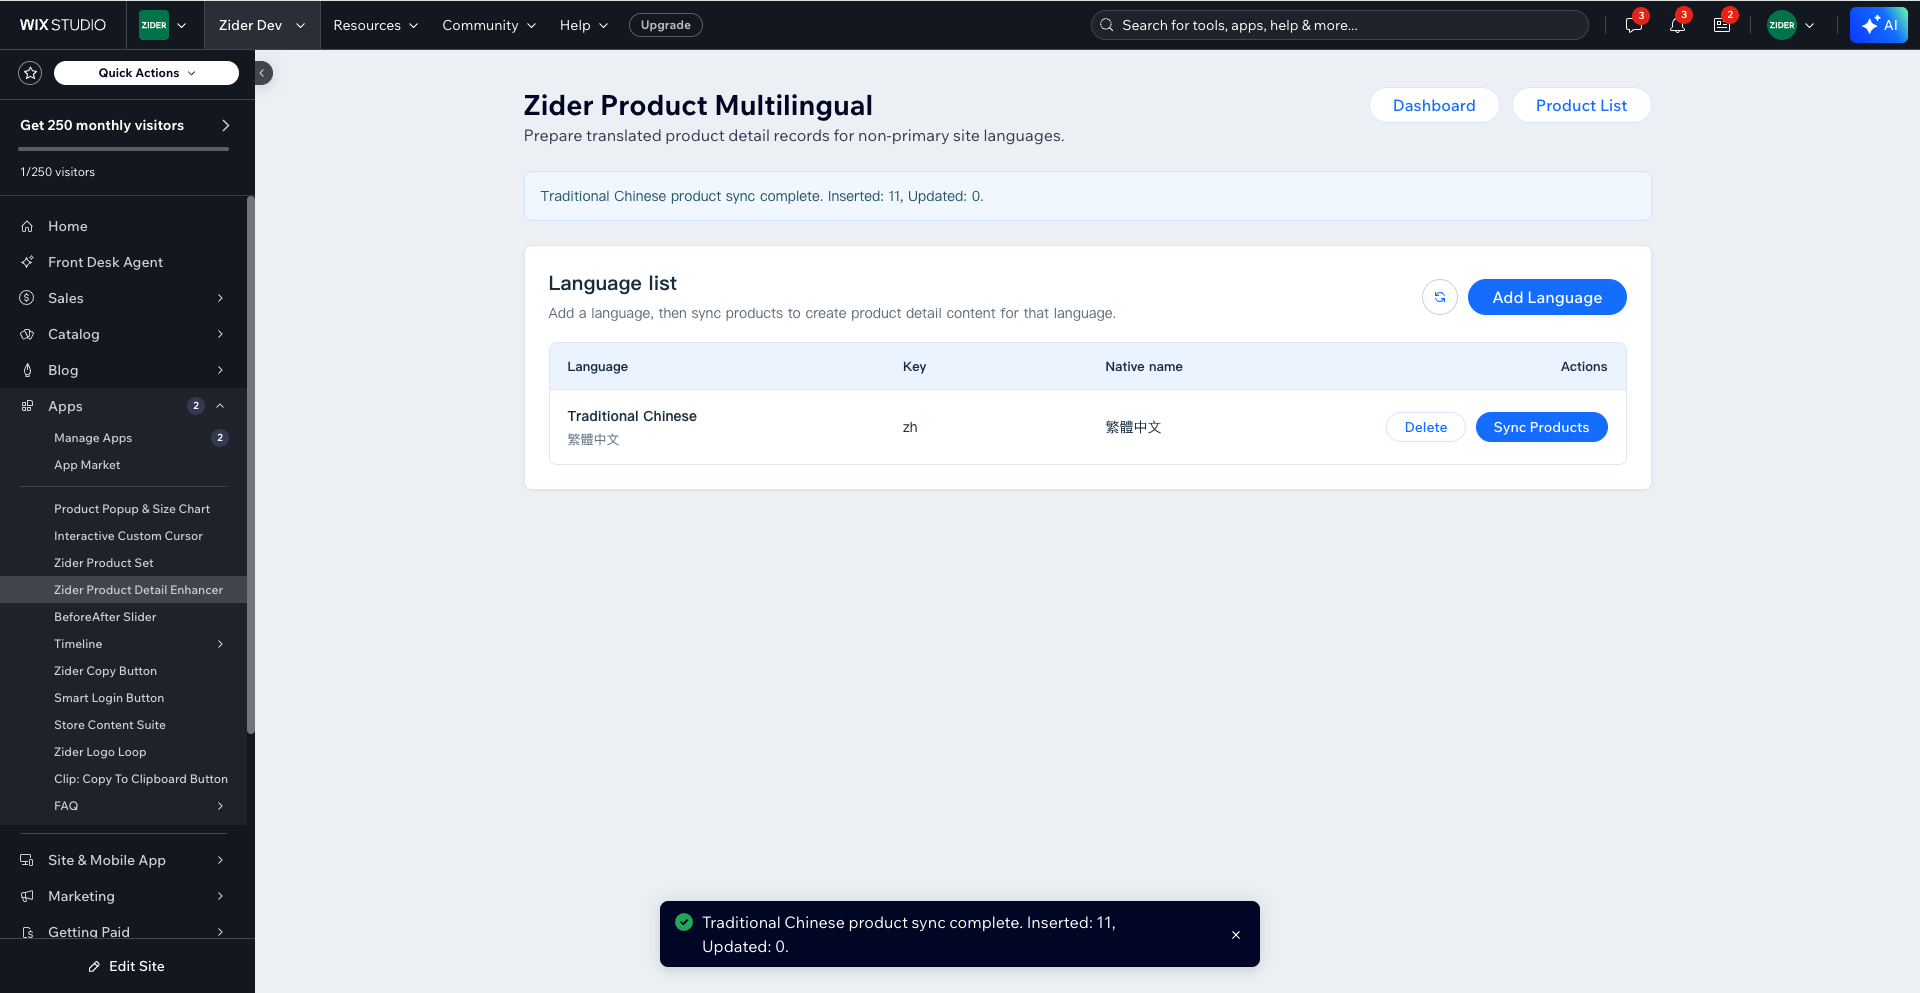The height and width of the screenshot is (993, 1920).
Task: Collapse the sidebar with arrow icon
Action: (x=263, y=73)
